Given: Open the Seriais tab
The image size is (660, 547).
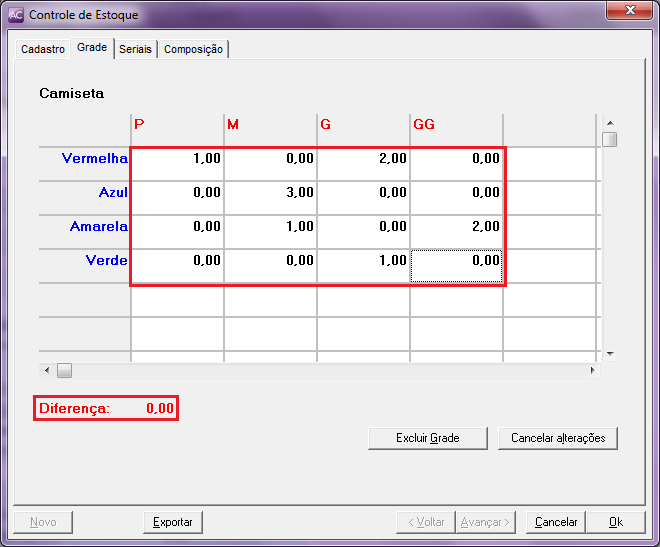Looking at the screenshot, I should coord(135,49).
